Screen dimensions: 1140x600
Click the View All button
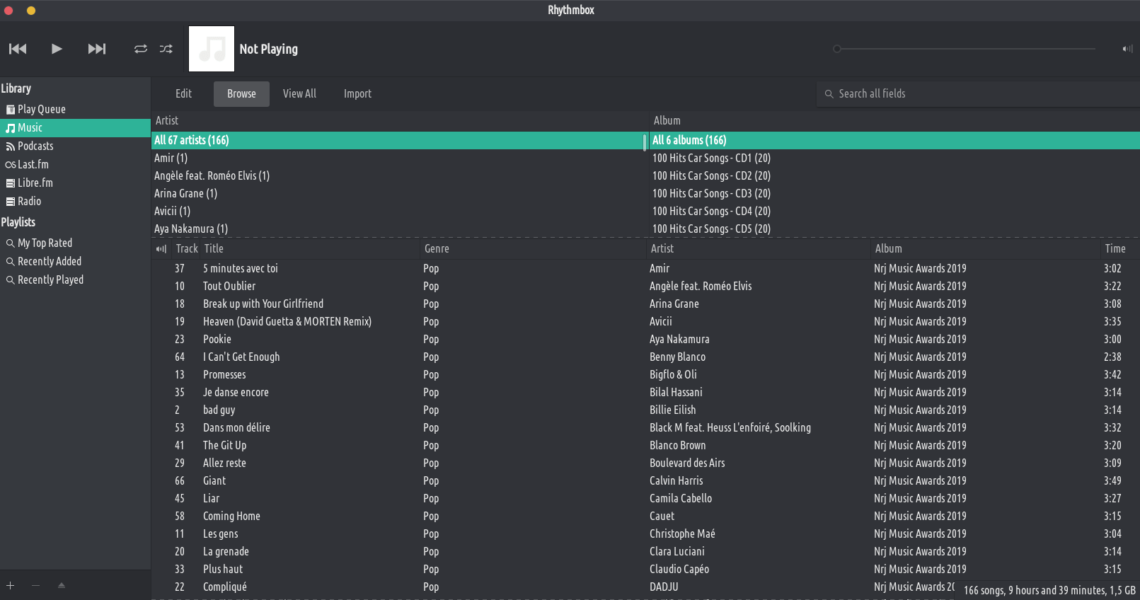299,94
